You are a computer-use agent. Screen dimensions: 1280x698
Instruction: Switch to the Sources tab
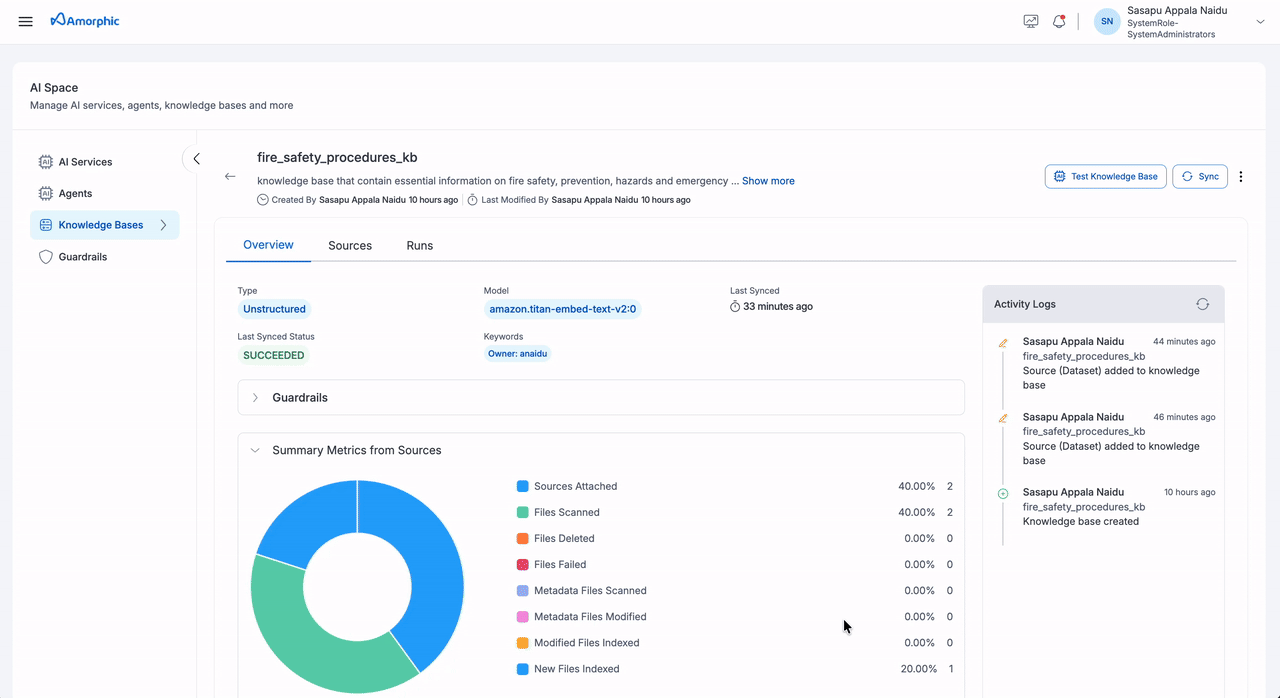349,245
